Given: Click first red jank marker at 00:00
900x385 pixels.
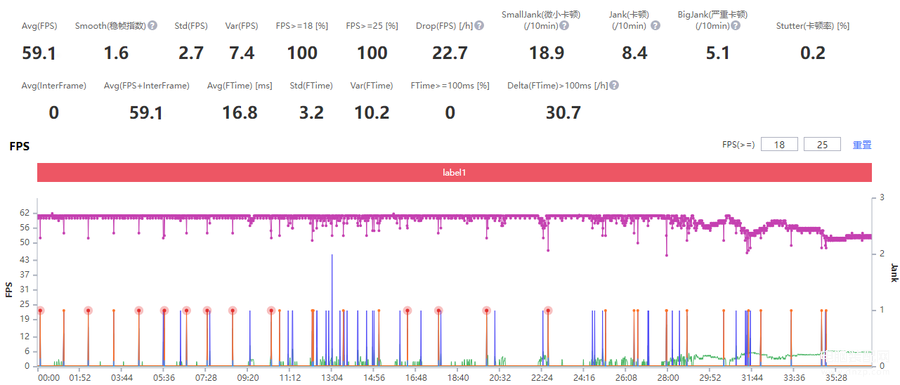Looking at the screenshot, I should click(40, 310).
